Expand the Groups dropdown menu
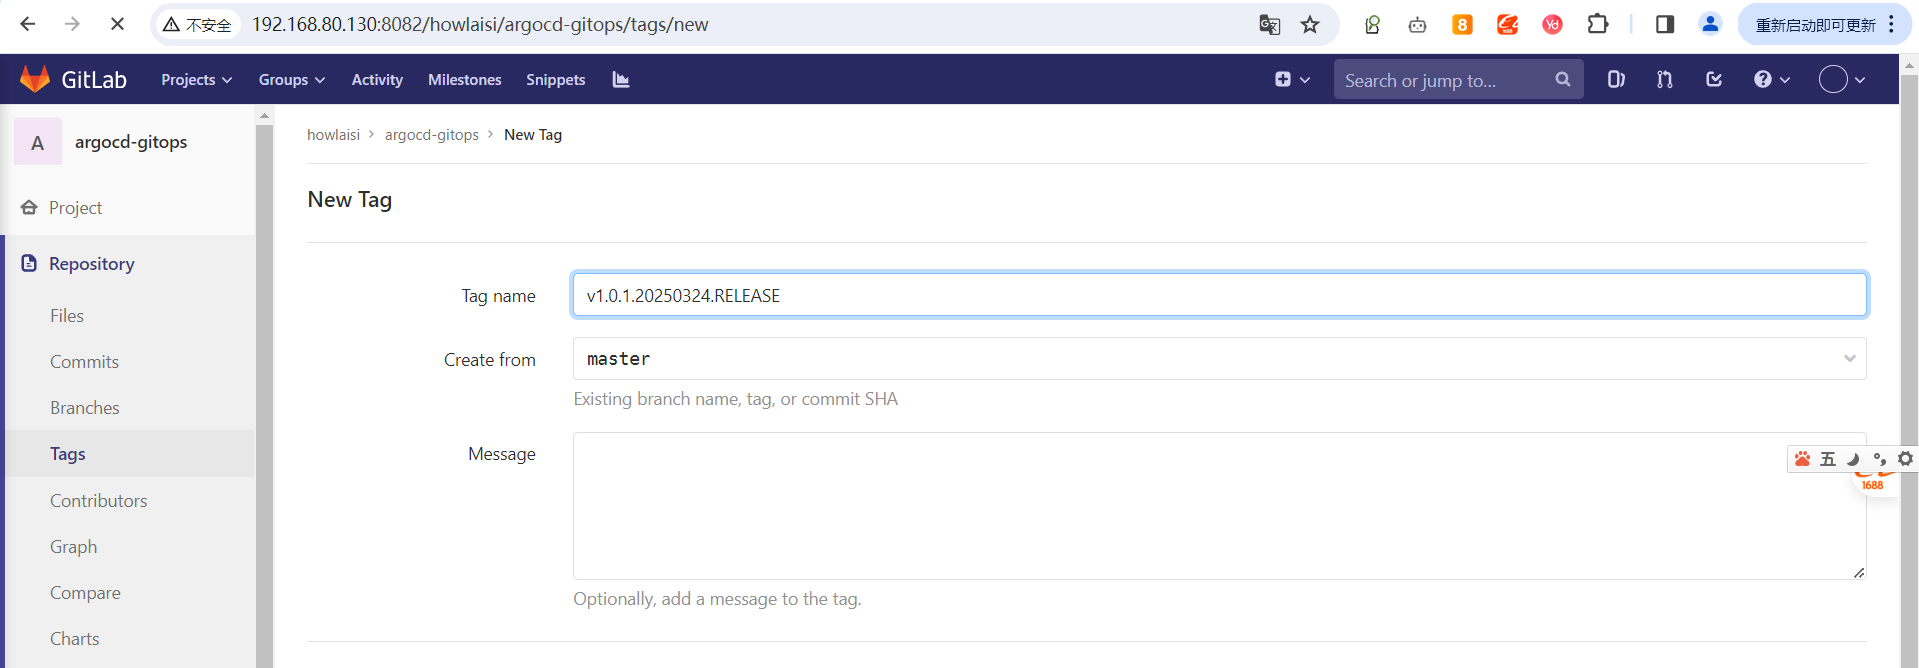Viewport: 1919px width, 668px height. (x=291, y=80)
